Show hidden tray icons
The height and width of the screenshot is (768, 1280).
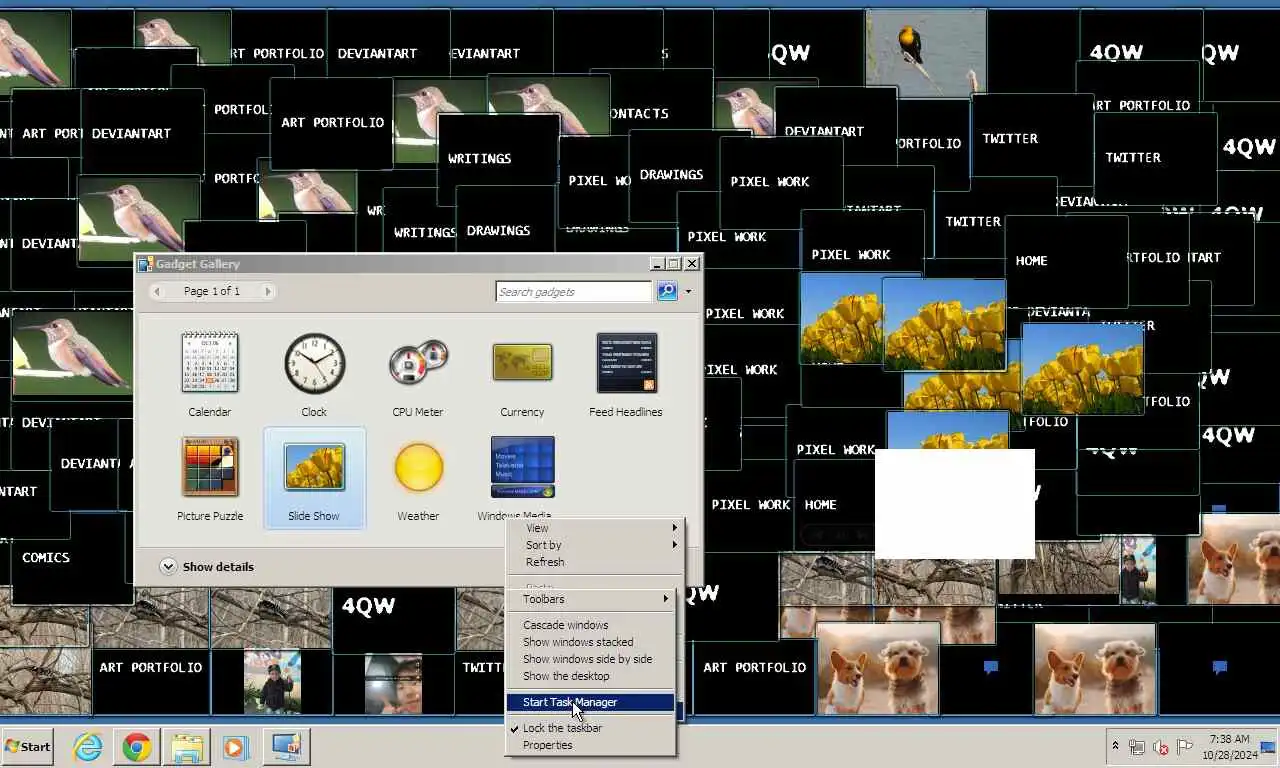(1115, 746)
